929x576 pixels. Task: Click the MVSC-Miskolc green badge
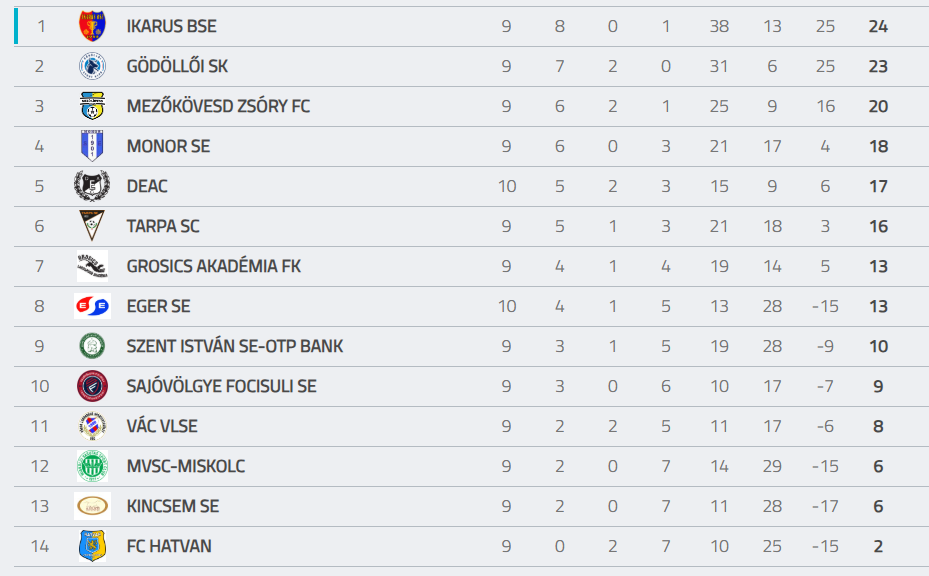tap(92, 466)
